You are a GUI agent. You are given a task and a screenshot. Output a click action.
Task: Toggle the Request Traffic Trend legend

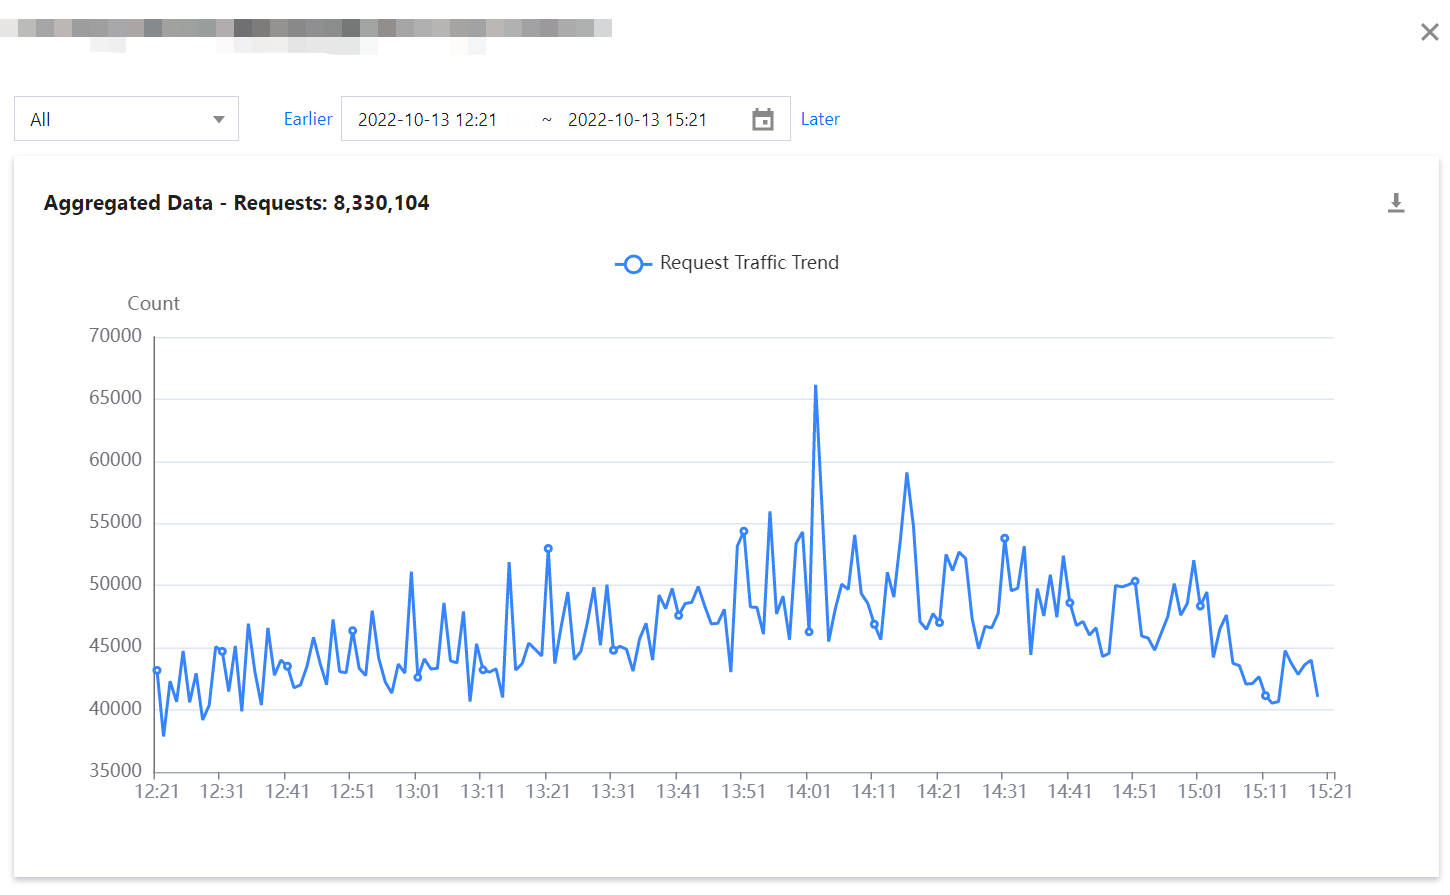tap(727, 263)
